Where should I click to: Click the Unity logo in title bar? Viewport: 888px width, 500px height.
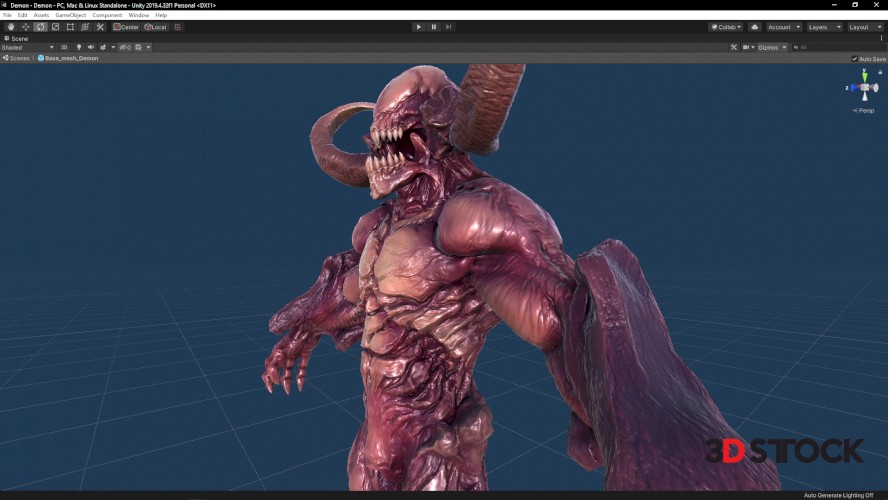click(5, 5)
